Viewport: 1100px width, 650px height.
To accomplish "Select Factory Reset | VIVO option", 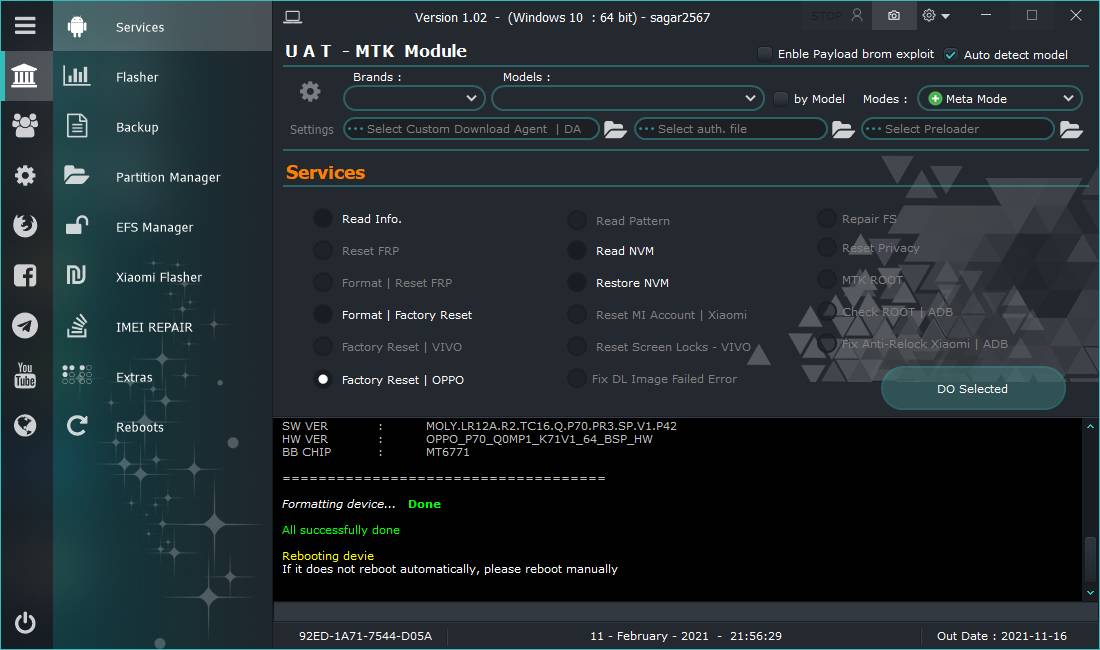I will coord(323,346).
